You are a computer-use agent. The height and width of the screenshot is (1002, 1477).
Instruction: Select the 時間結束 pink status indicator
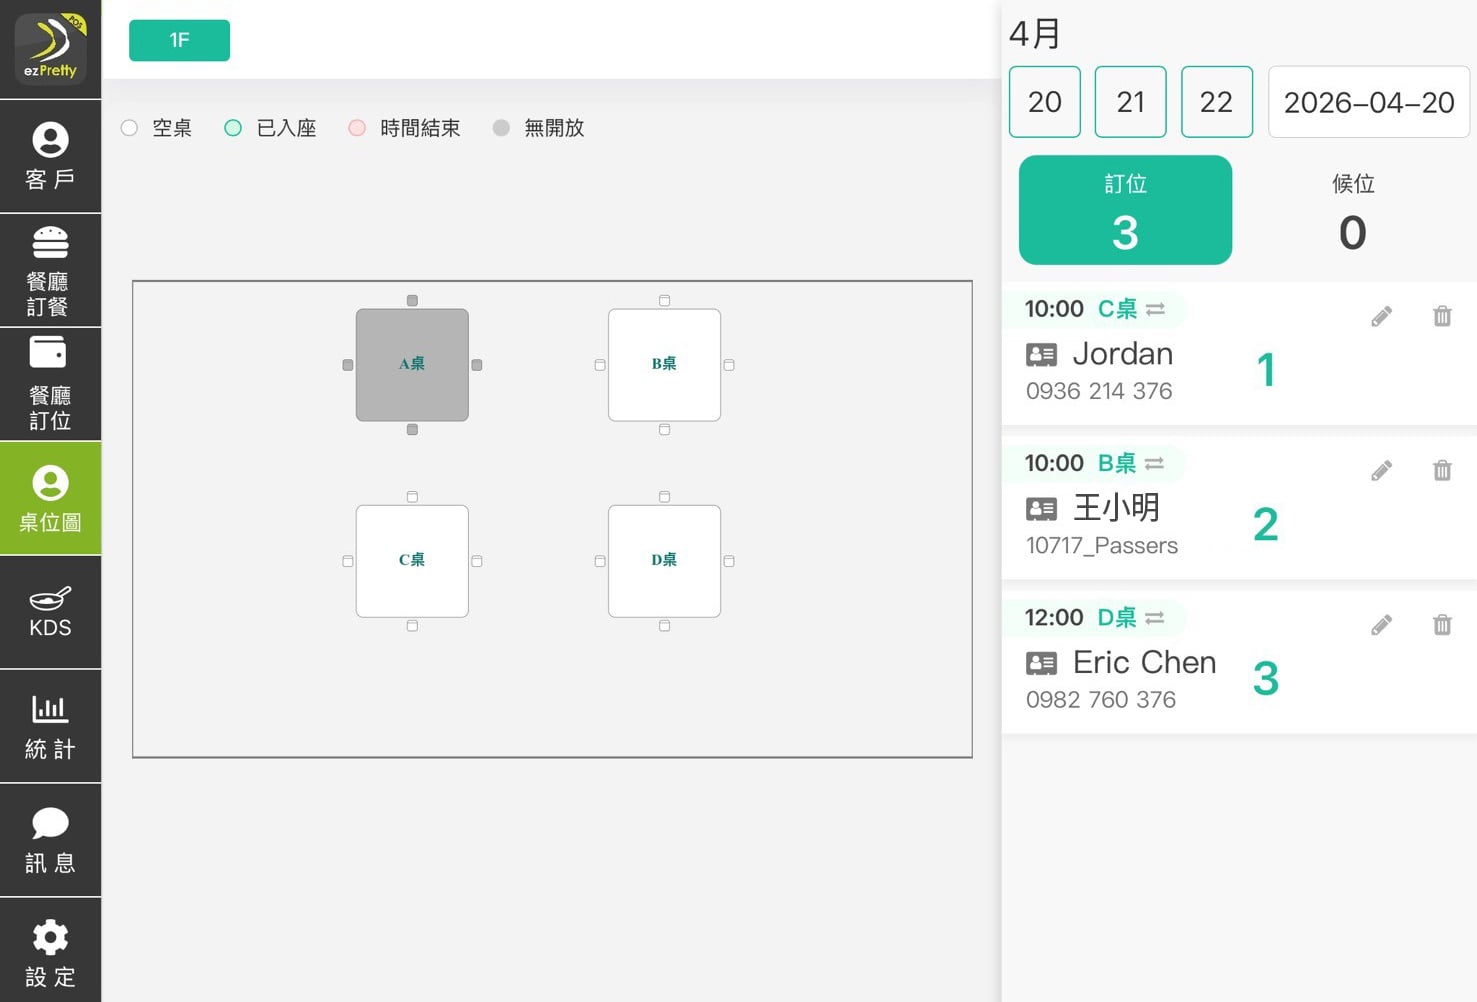357,128
